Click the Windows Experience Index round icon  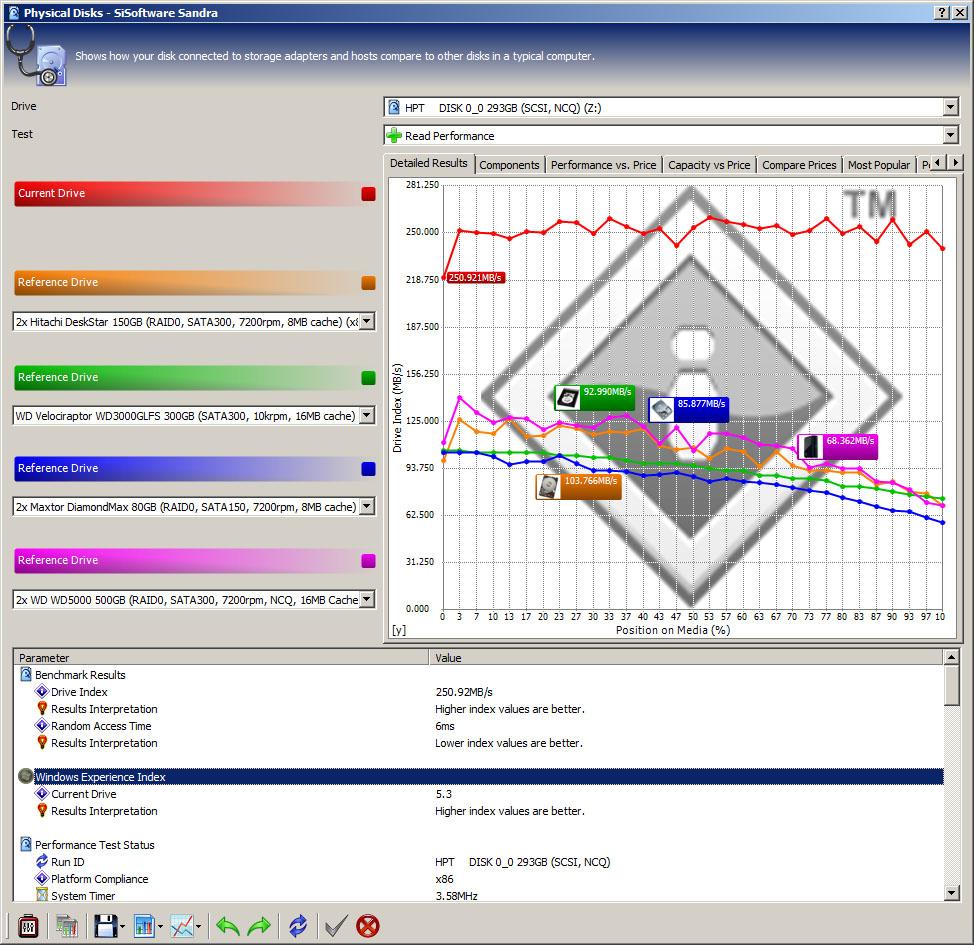point(25,777)
